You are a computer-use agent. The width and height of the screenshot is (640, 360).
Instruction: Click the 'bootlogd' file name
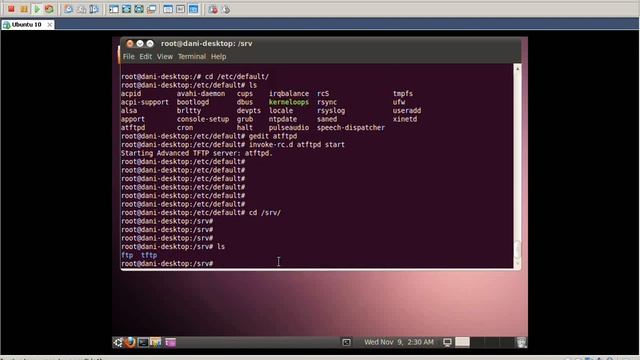coord(193,102)
